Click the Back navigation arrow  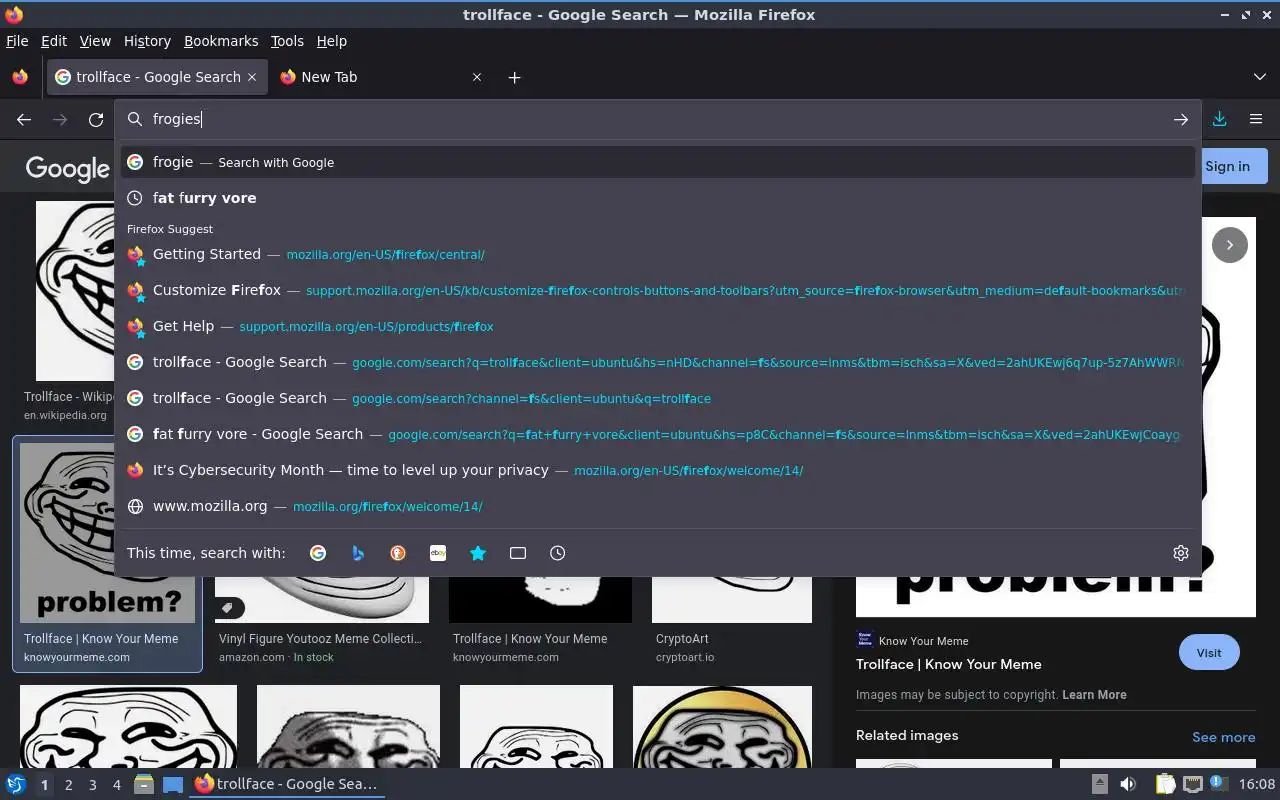24,119
